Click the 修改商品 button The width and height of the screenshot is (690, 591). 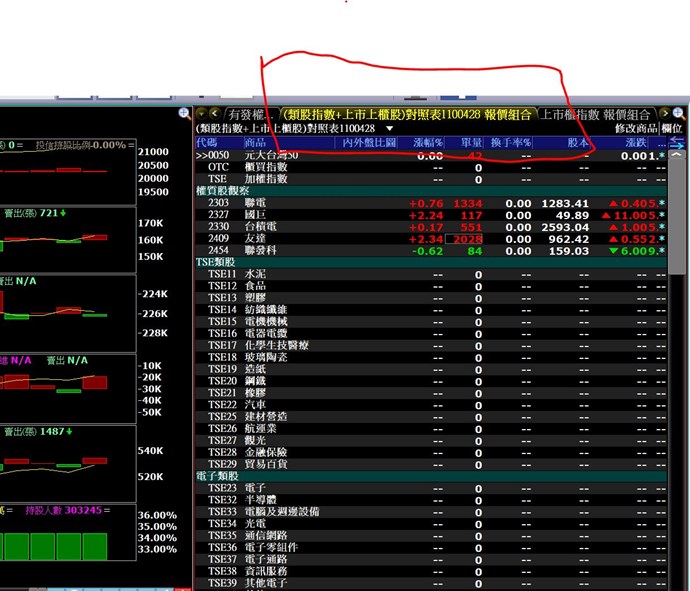(636, 129)
